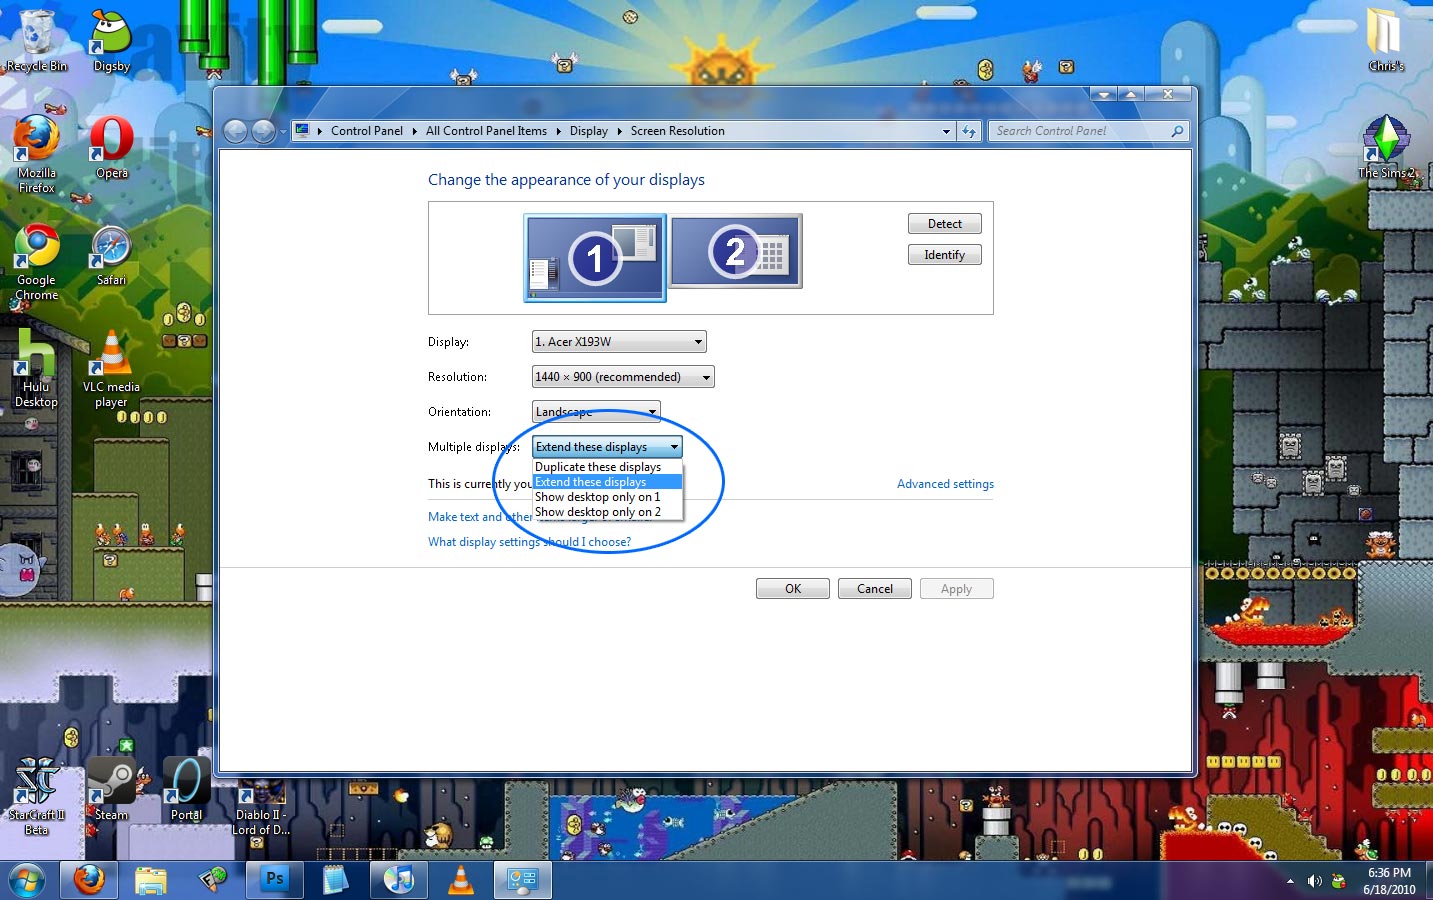Open What display settings should I choose link

tap(530, 542)
